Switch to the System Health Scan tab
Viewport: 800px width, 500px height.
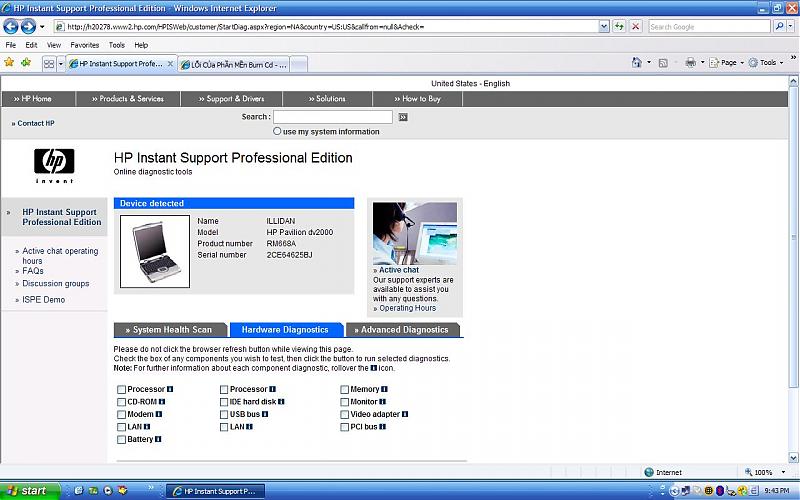coord(170,329)
